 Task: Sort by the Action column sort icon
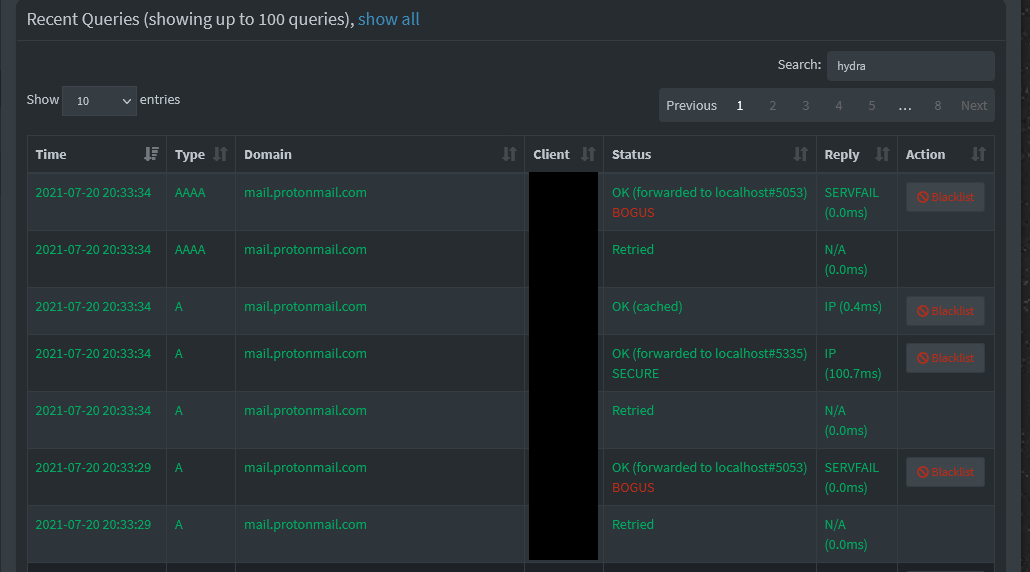point(978,154)
